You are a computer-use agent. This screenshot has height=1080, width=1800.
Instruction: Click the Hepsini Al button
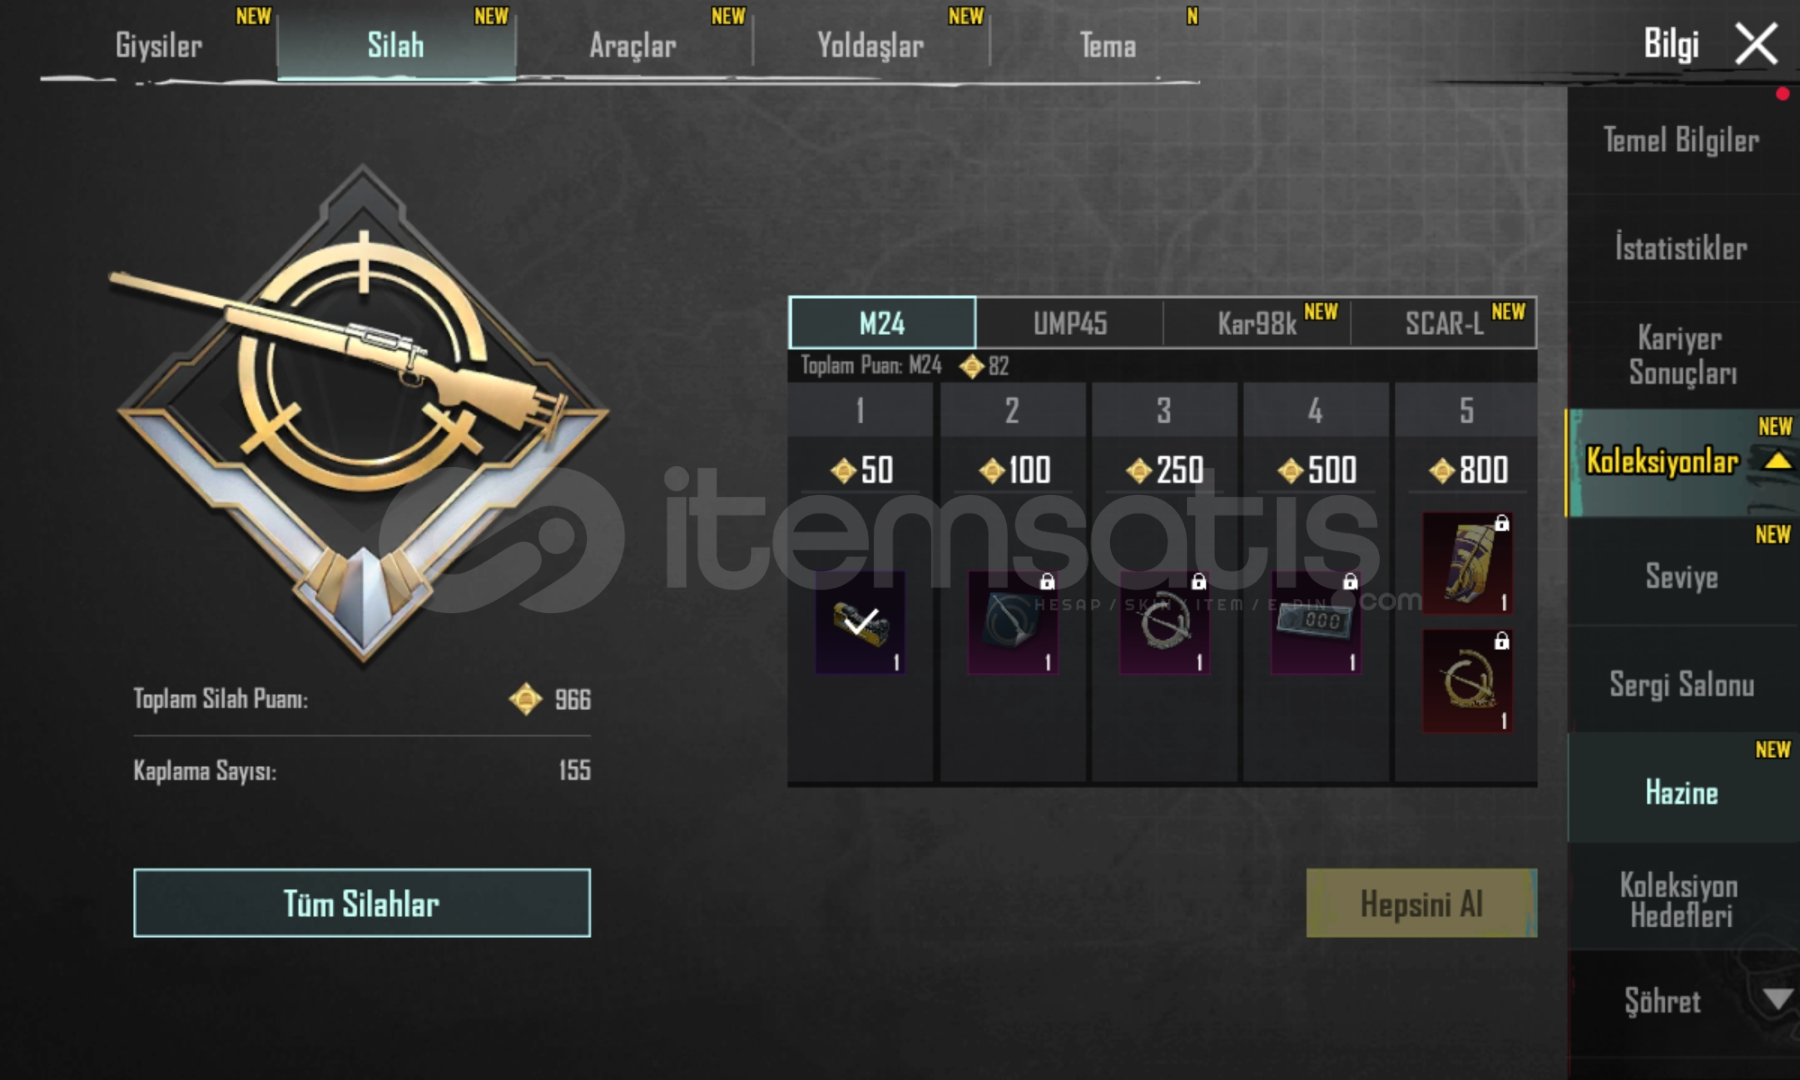(x=1421, y=903)
